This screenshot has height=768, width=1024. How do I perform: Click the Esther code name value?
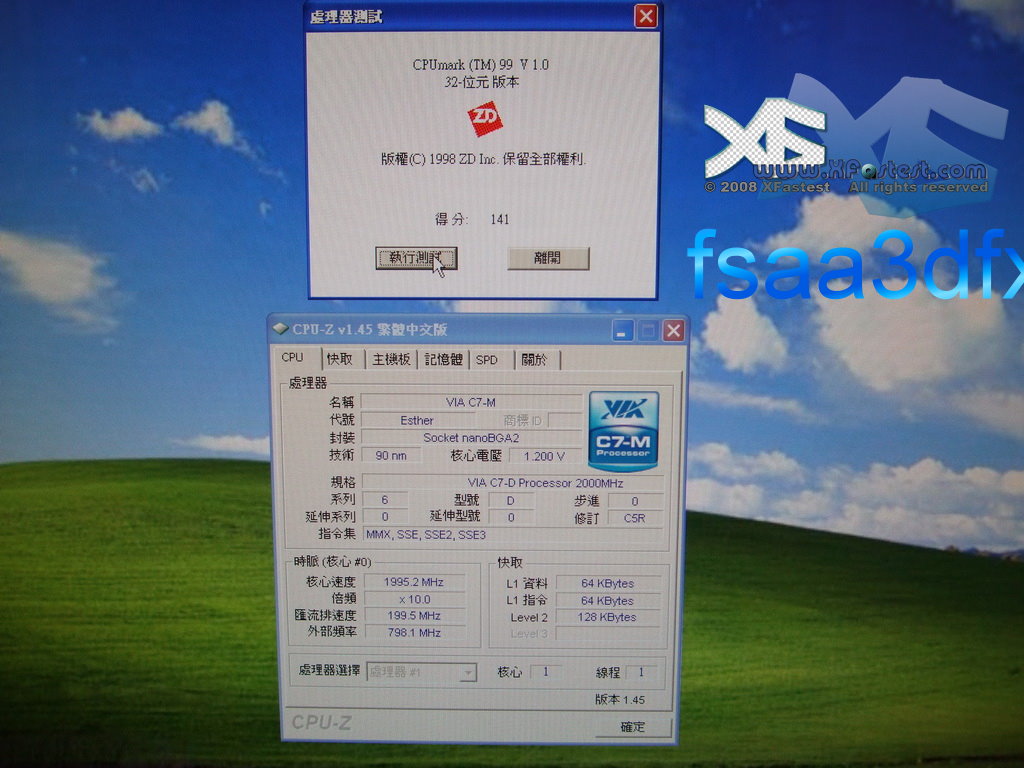point(417,421)
